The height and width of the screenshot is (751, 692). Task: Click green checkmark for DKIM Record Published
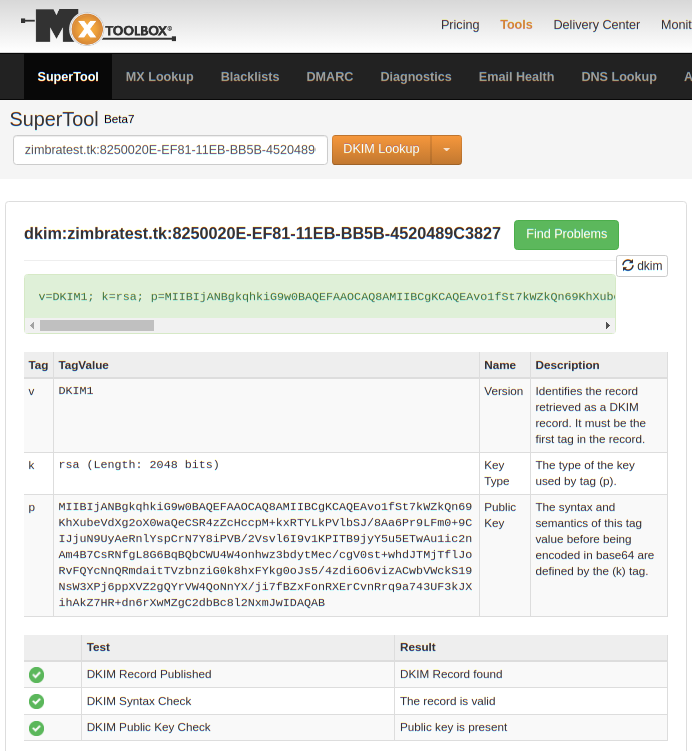point(37,675)
